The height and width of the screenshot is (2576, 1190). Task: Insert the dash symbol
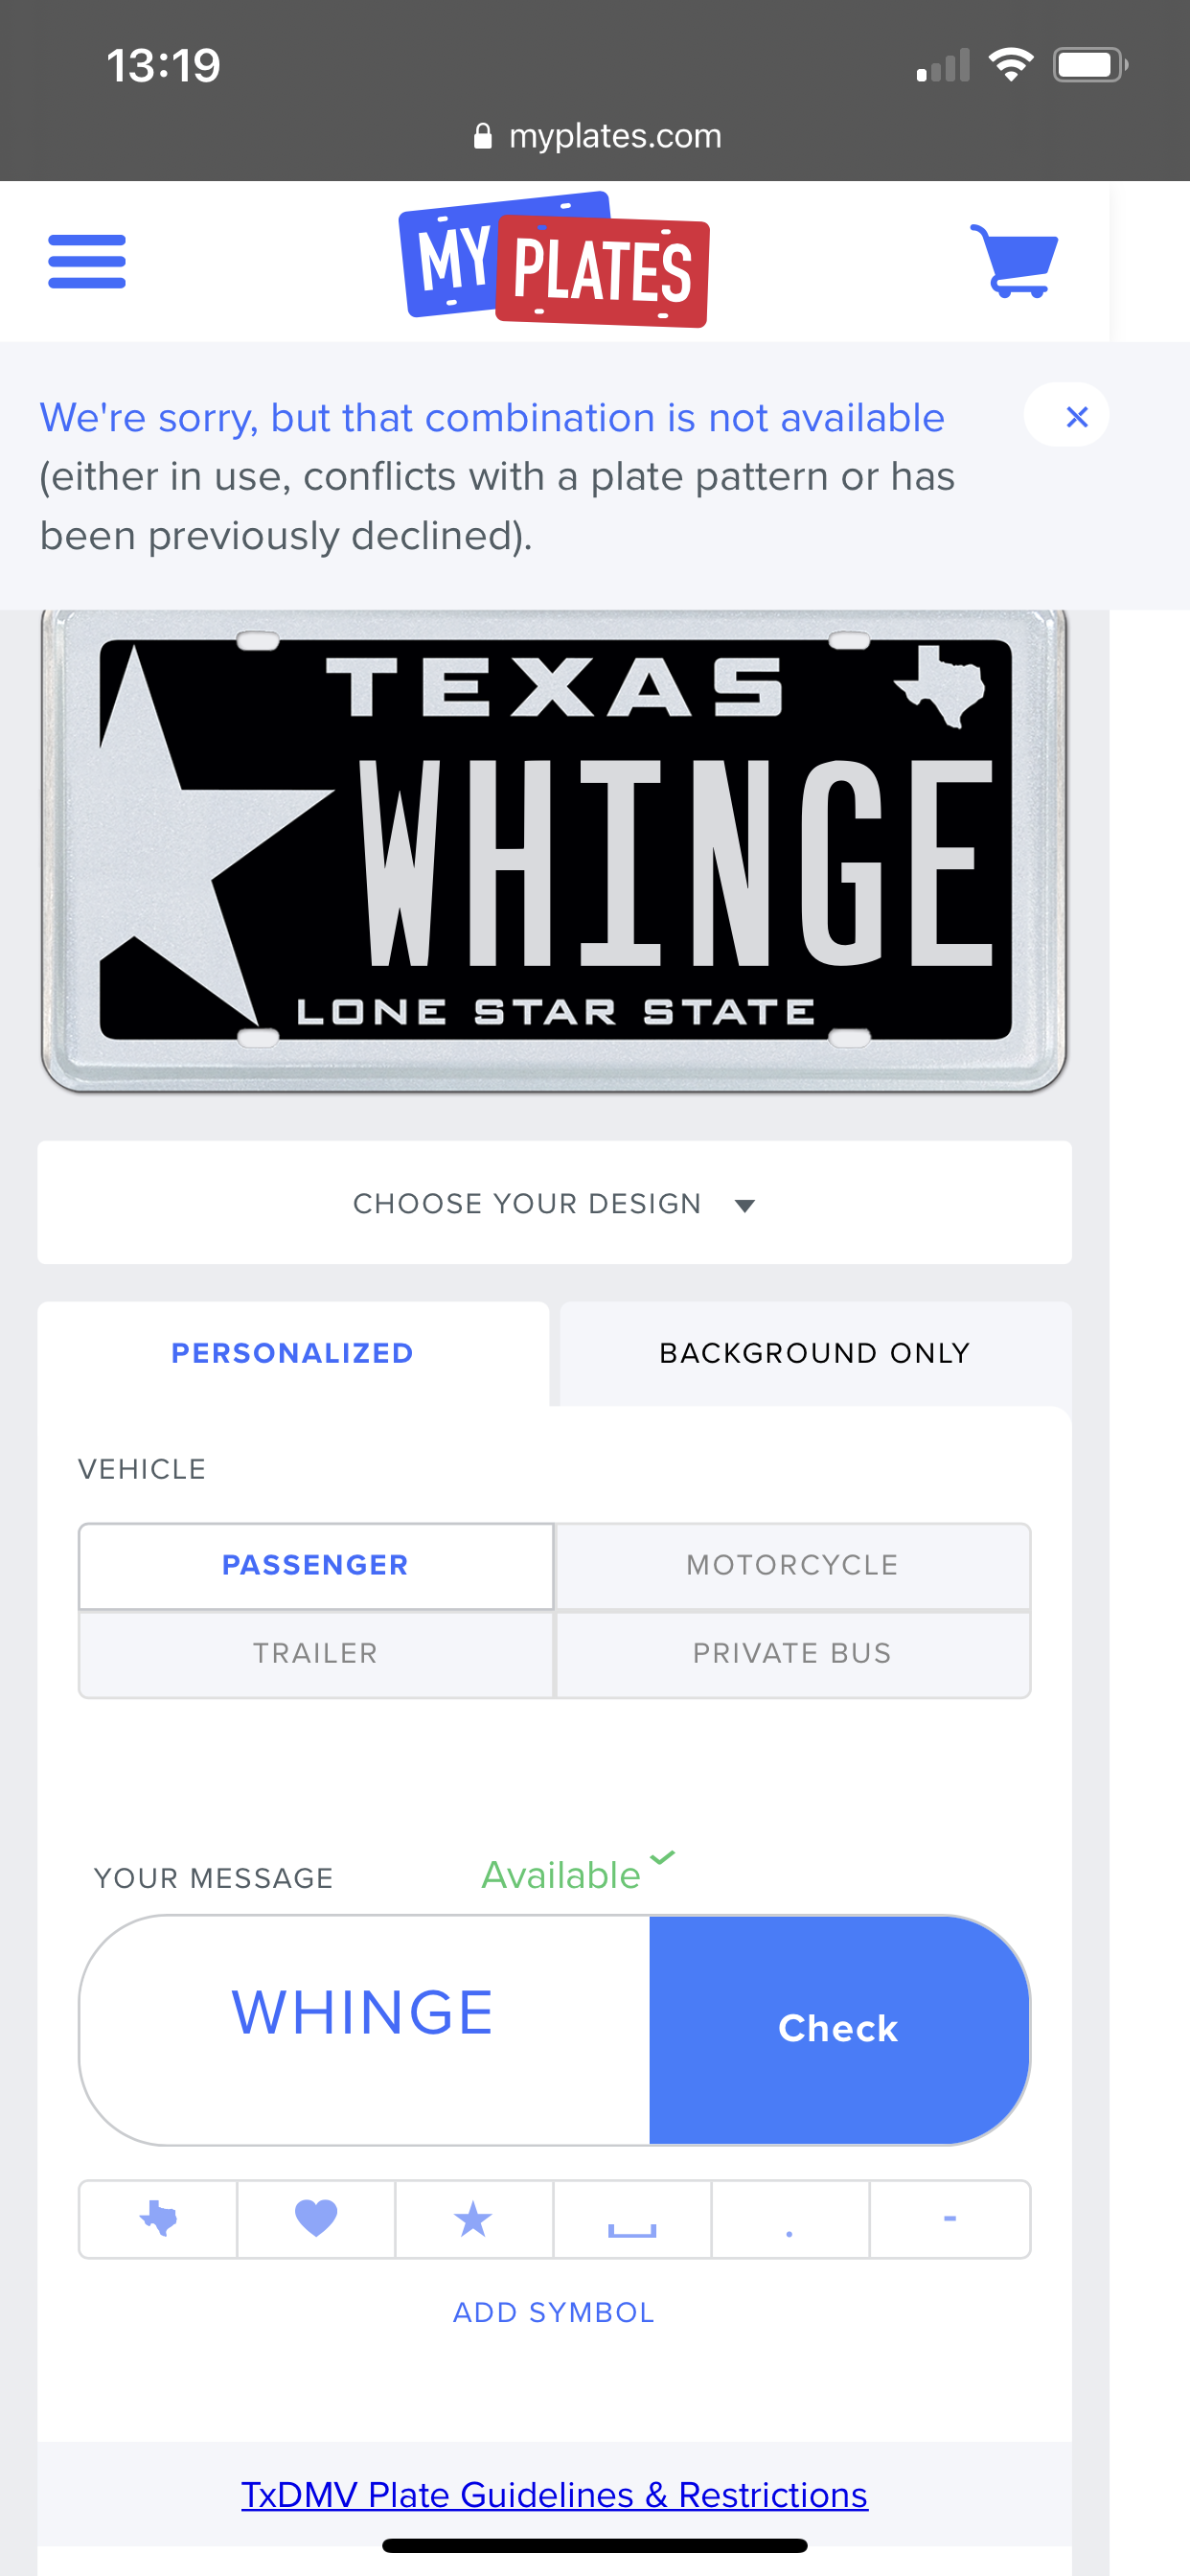(x=949, y=2219)
